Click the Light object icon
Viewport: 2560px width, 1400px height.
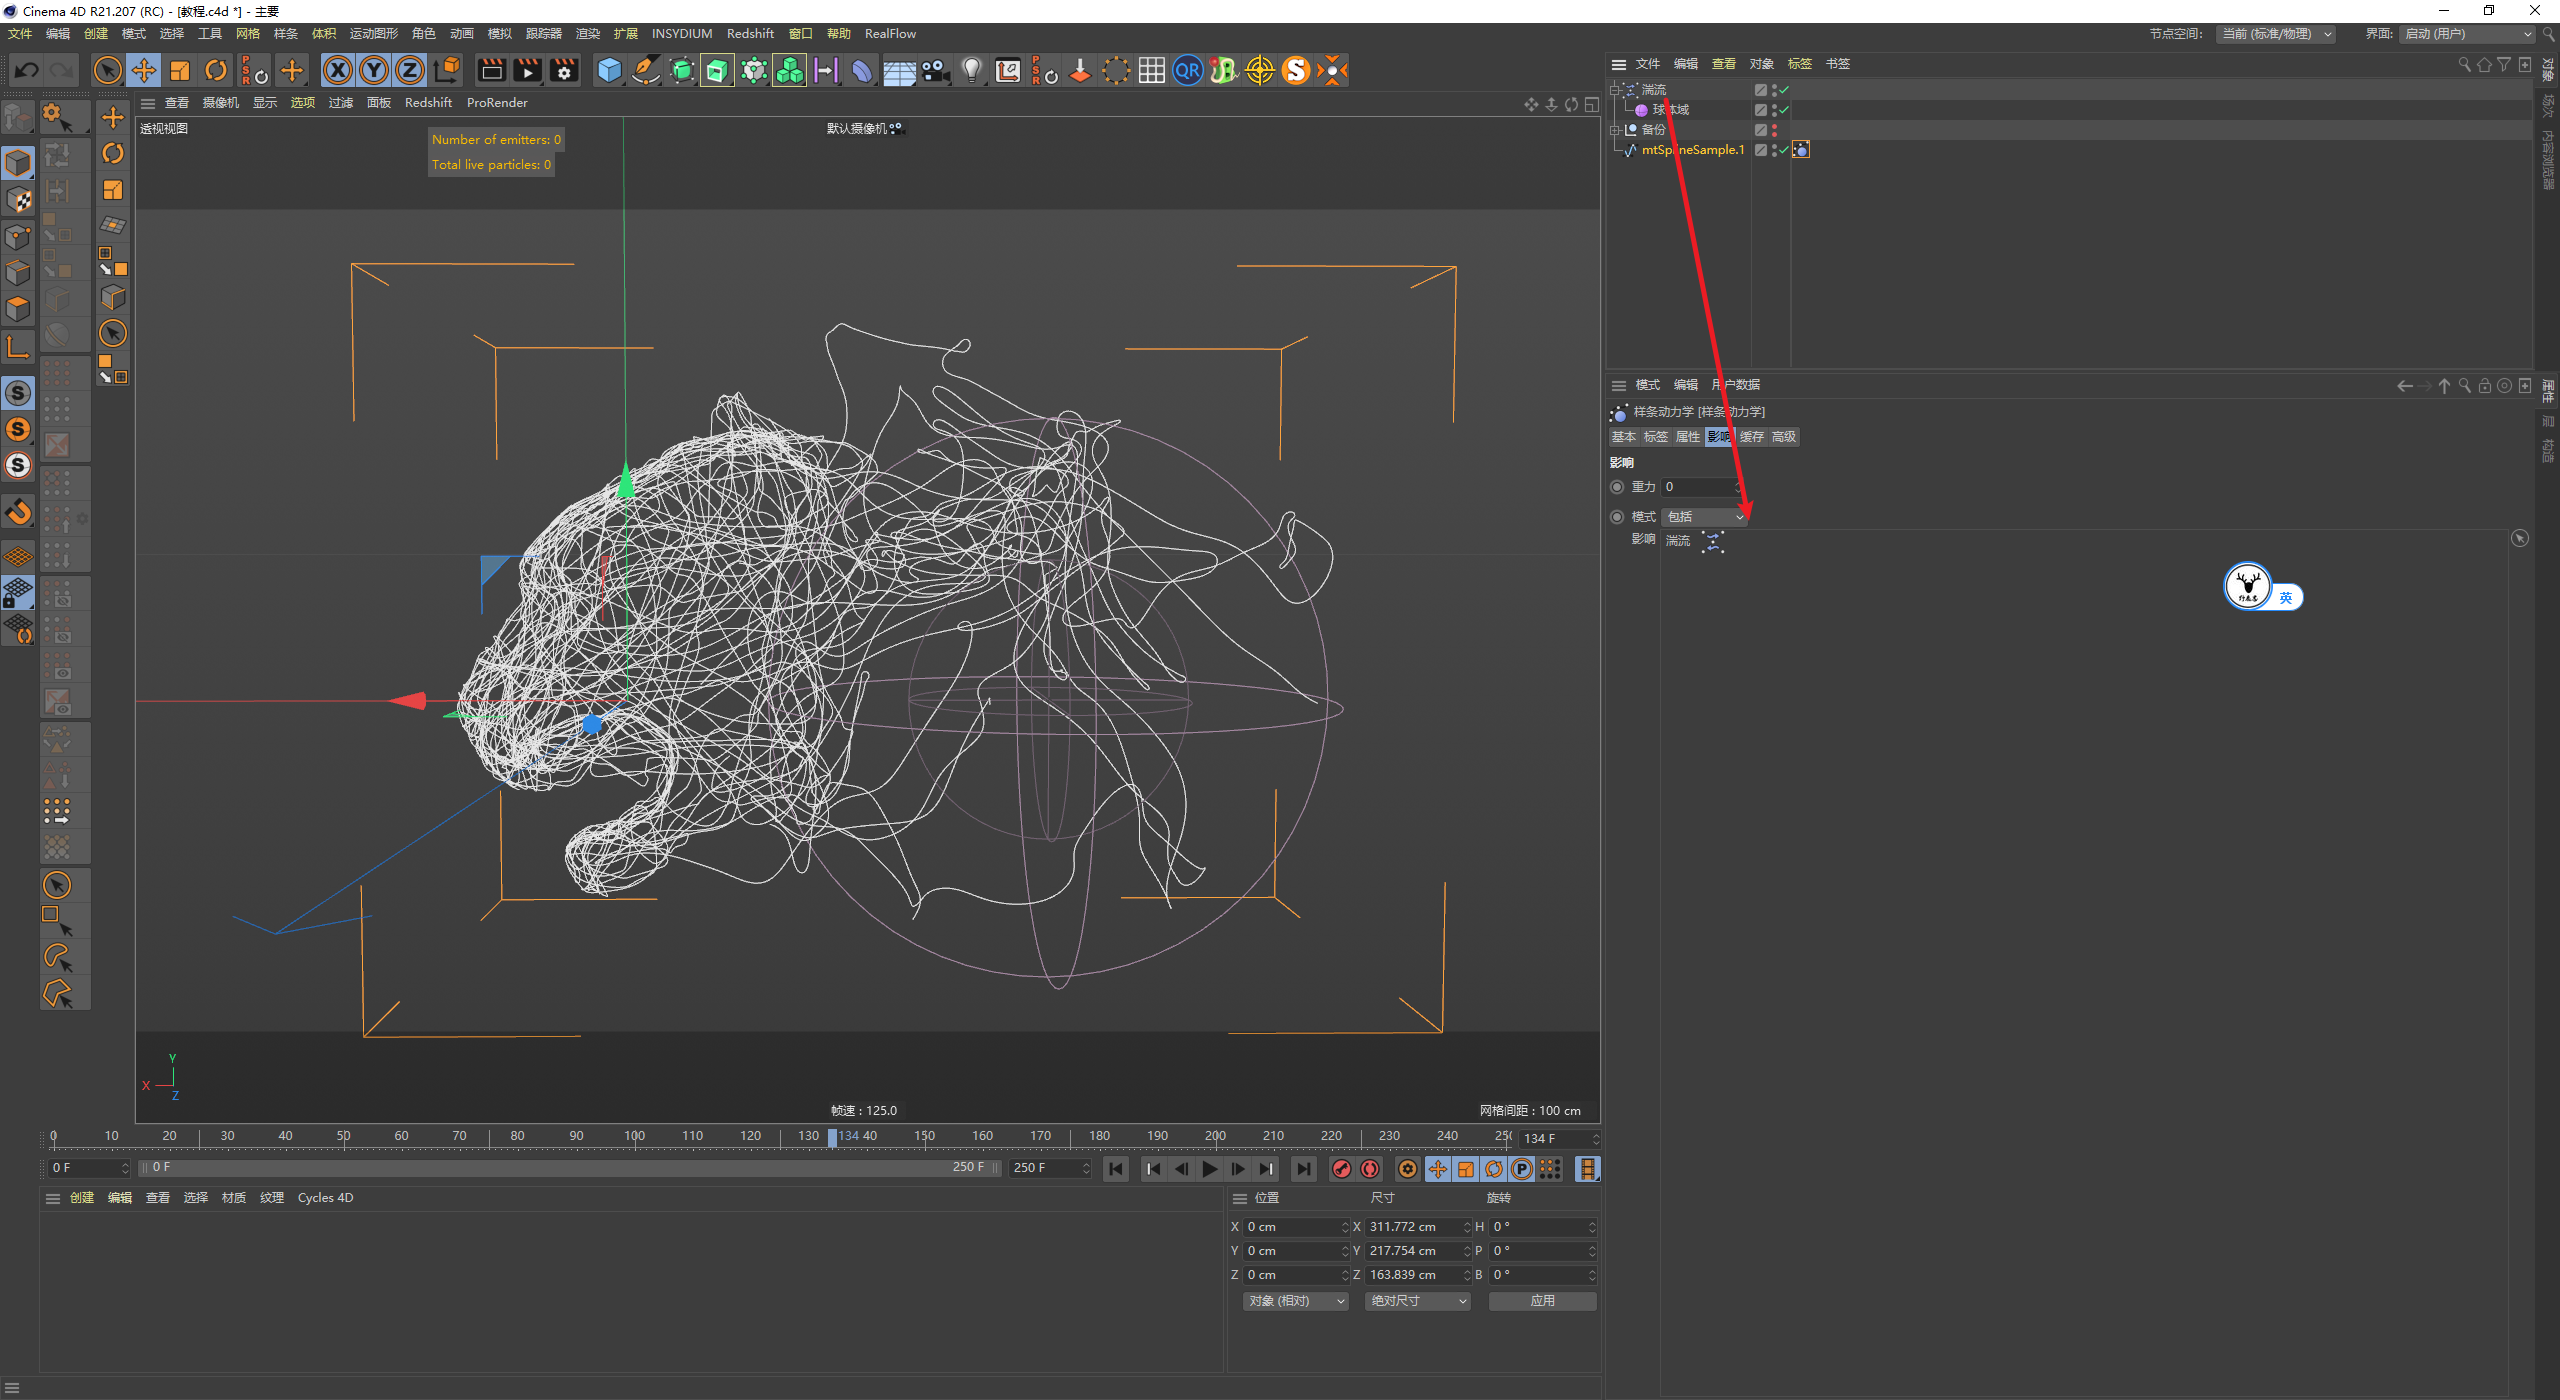click(x=971, y=70)
